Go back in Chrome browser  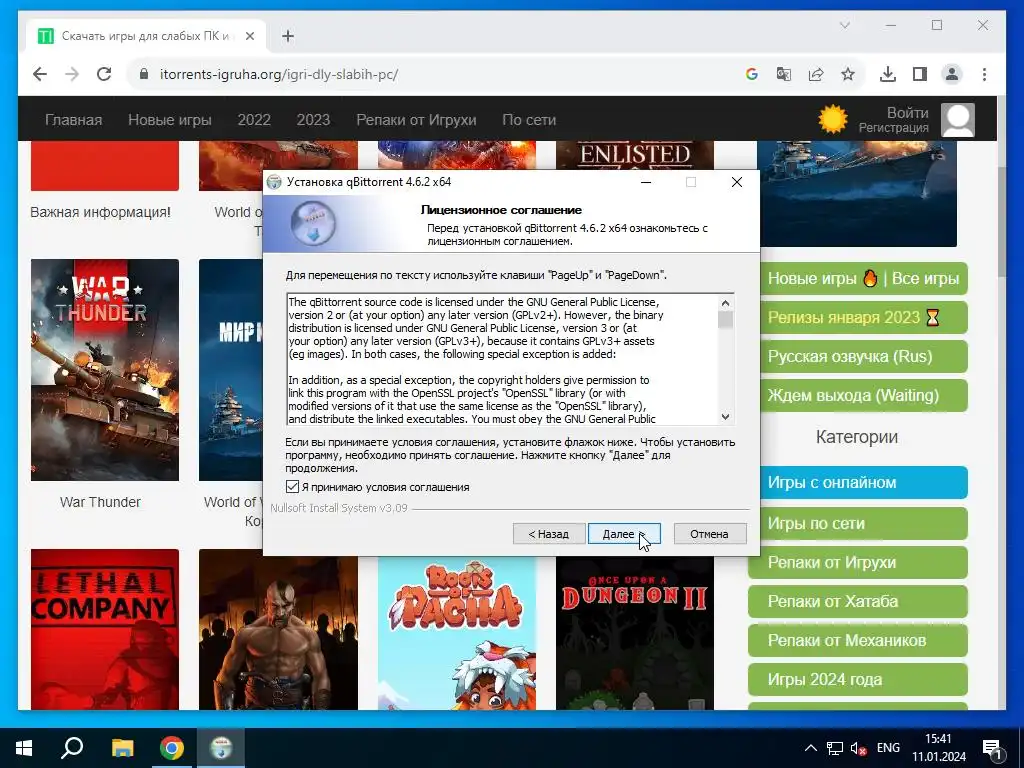point(40,74)
